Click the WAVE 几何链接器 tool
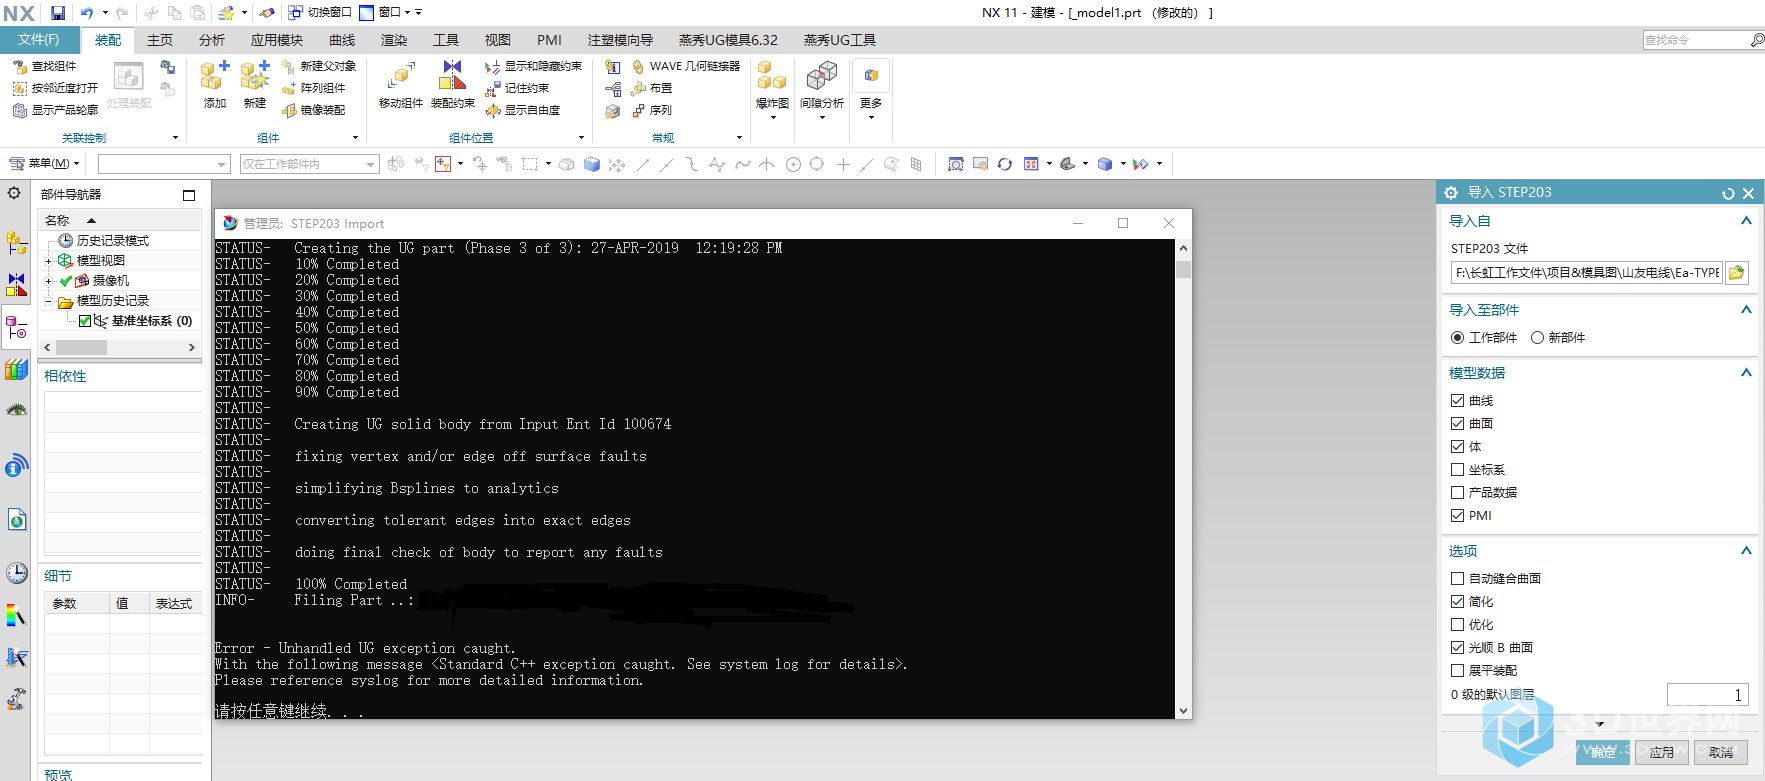Image resolution: width=1765 pixels, height=781 pixels. point(686,66)
